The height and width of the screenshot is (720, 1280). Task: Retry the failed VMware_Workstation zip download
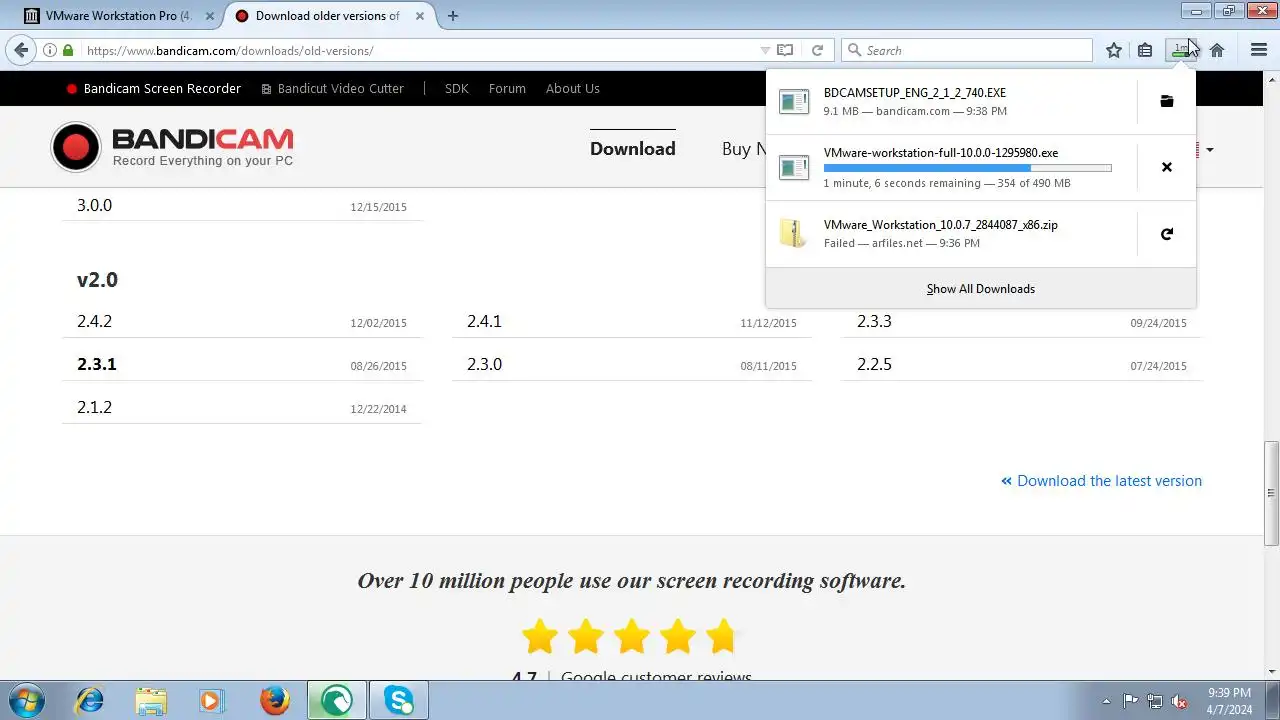[1166, 234]
